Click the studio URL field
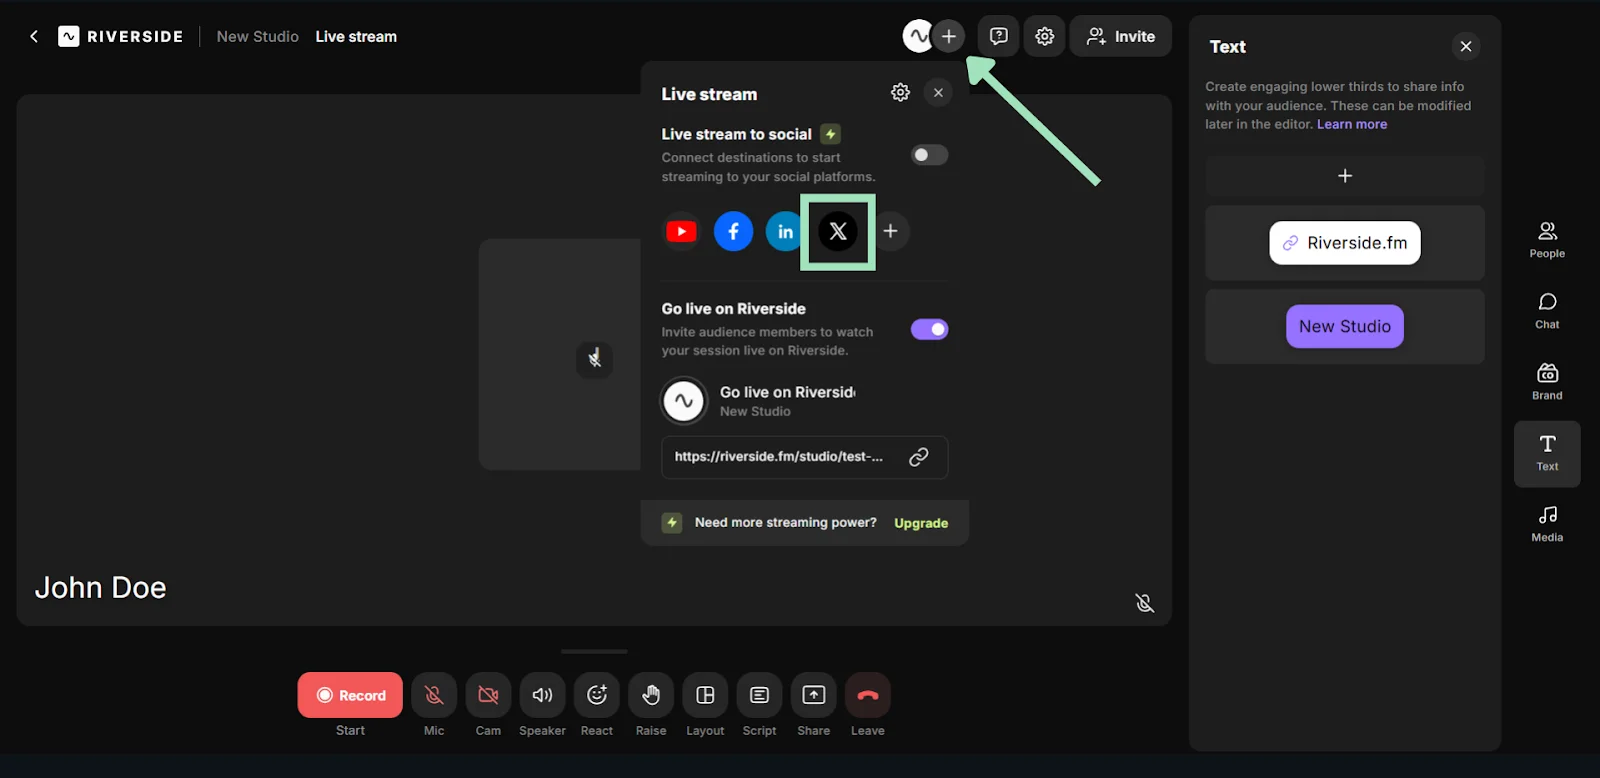 click(805, 457)
